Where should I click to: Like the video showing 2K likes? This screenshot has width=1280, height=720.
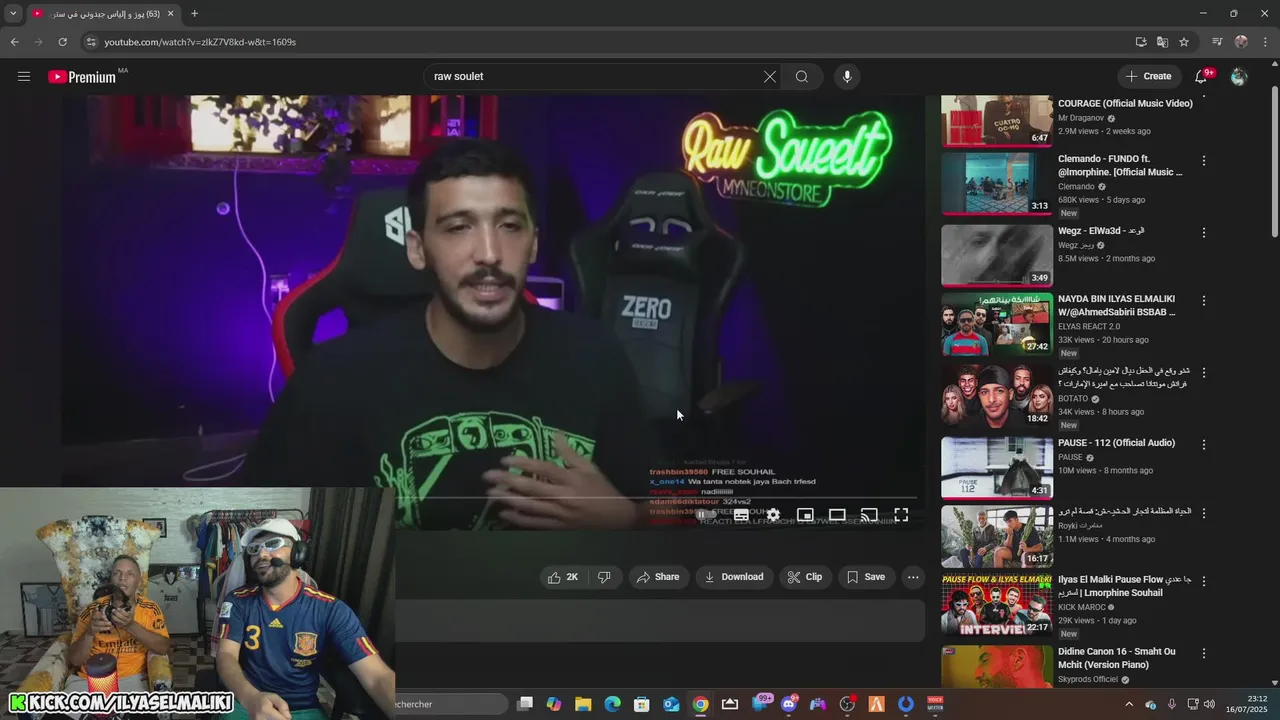click(x=563, y=577)
